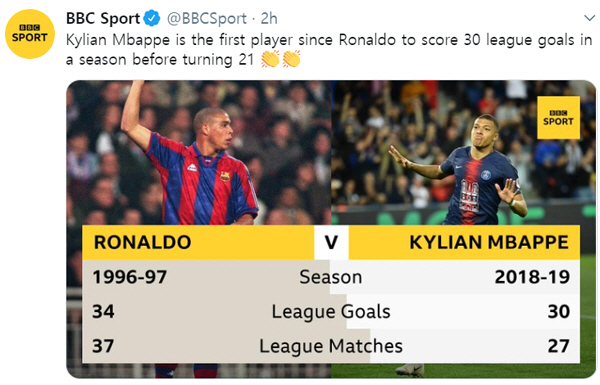
Task: Click the white V separator box
Action: (331, 243)
